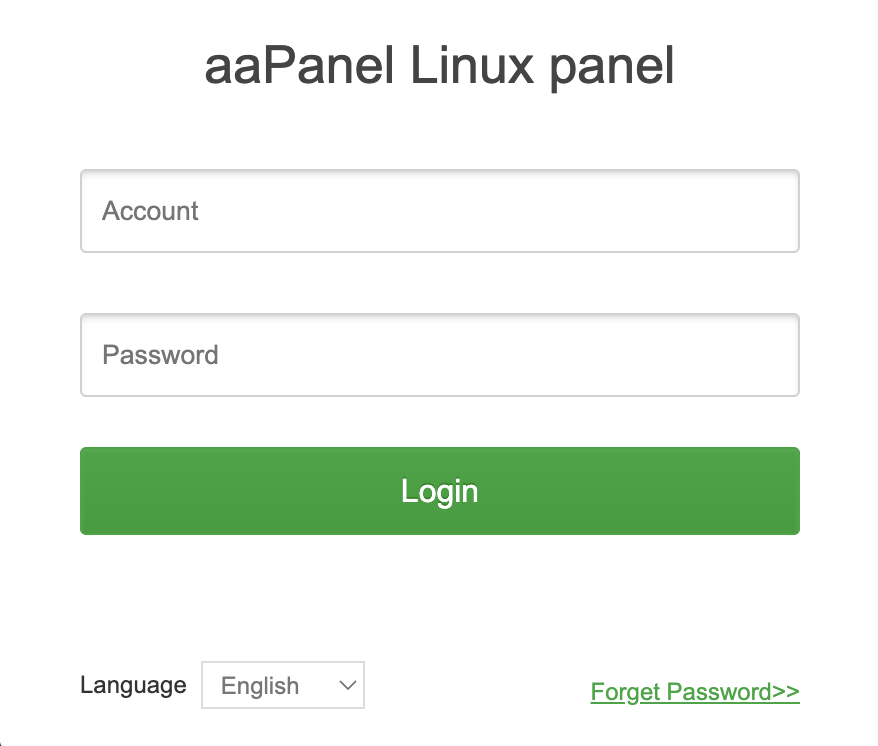Click Forget Password to reset credentials

[x=694, y=691]
